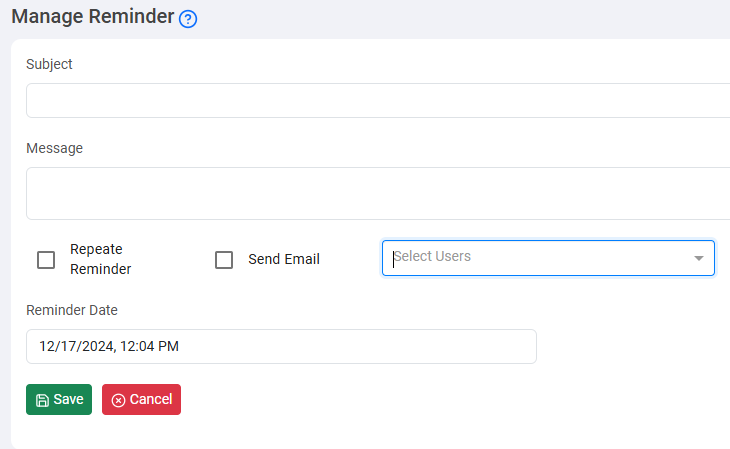
Task: Open the Select Users dropdown
Action: (x=540, y=257)
